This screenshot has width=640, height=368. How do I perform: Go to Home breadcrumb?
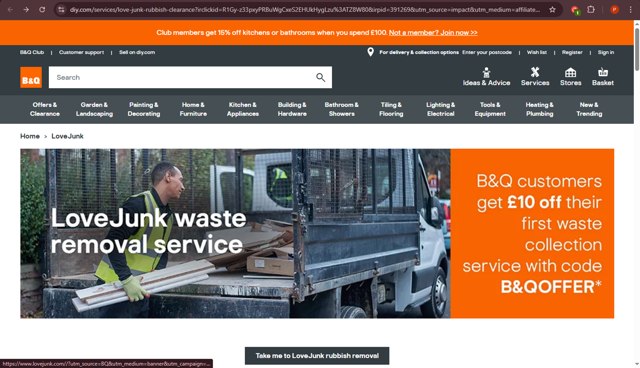point(30,136)
